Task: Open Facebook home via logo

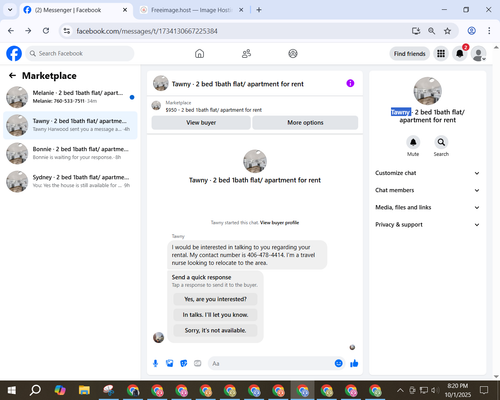Action: click(x=14, y=53)
